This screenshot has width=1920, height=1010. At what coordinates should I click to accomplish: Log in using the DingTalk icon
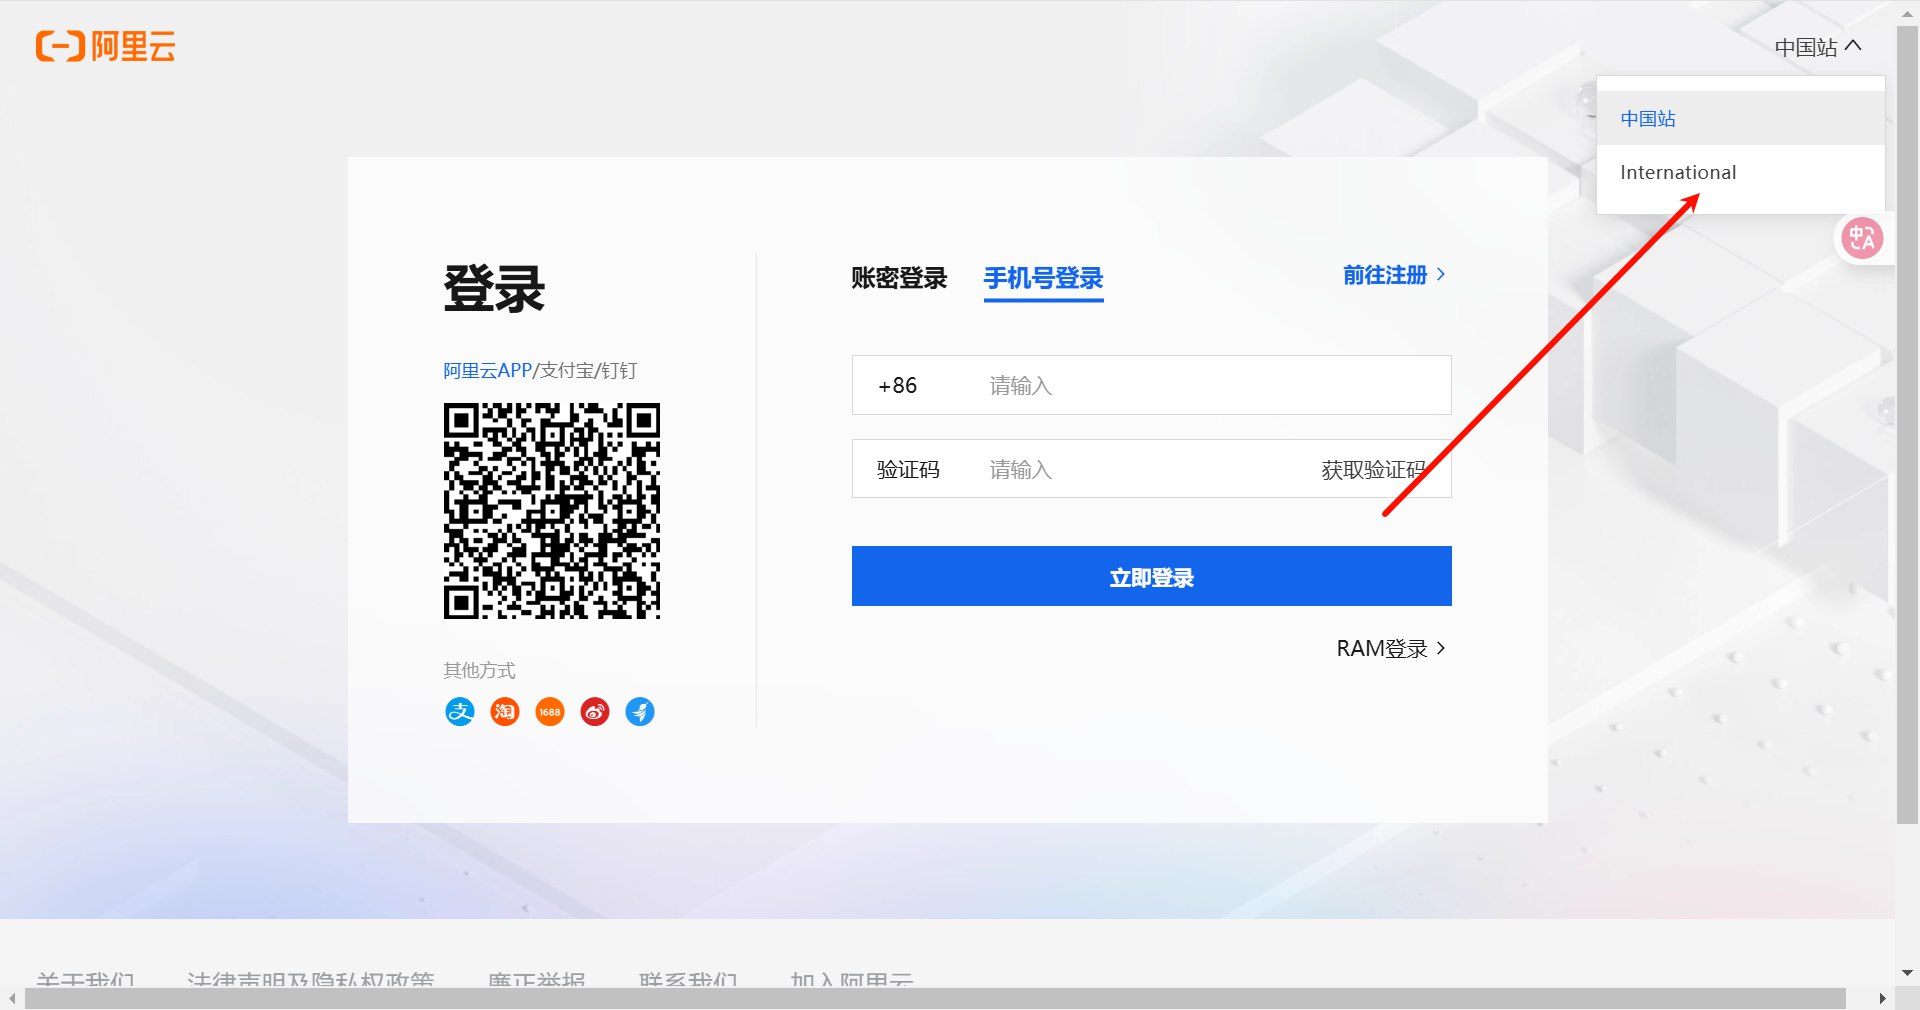[x=640, y=712]
